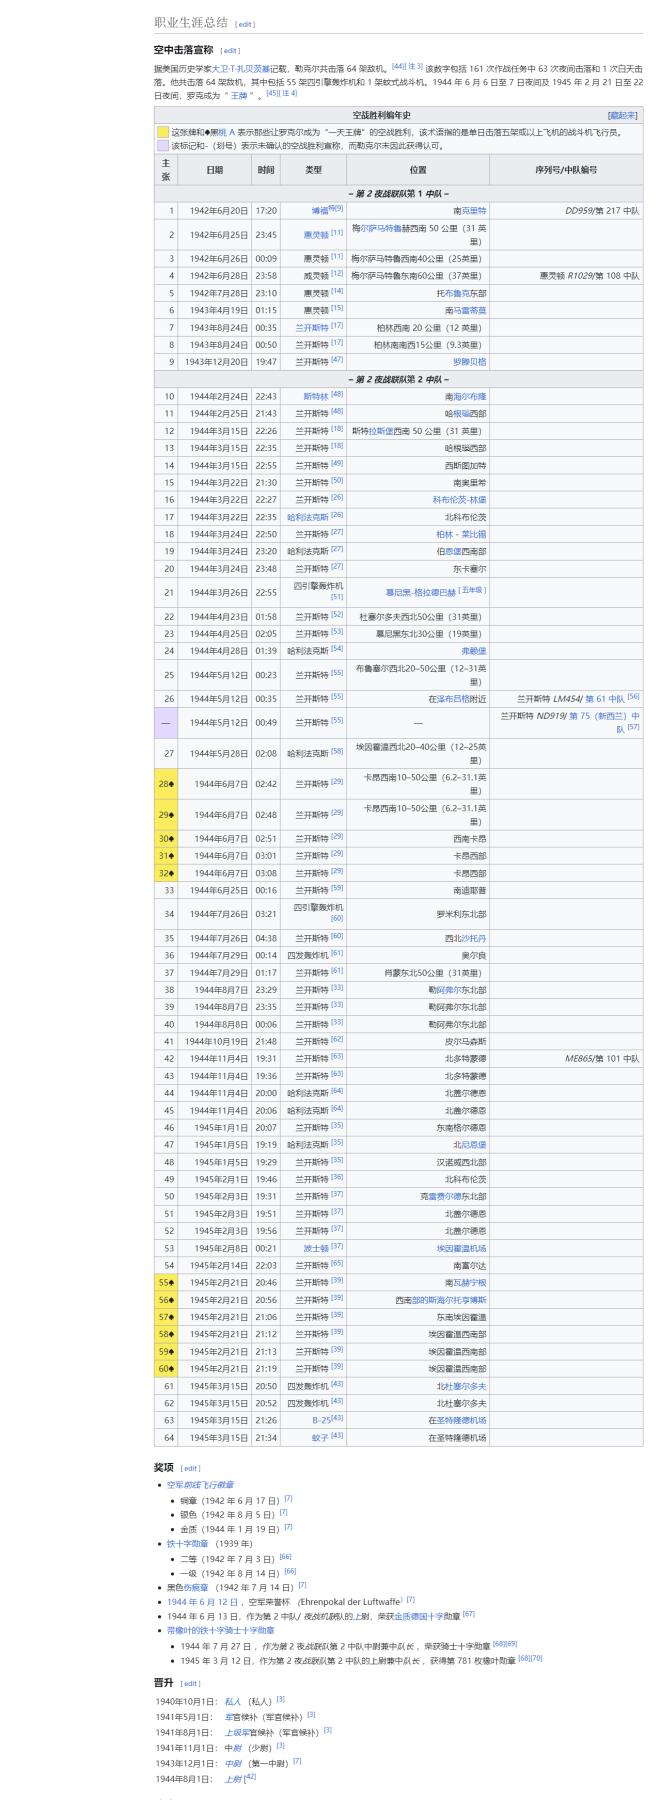661x1800 pixels.
Task: Open 上级军 rank link under 晋升
Action: (x=237, y=1731)
